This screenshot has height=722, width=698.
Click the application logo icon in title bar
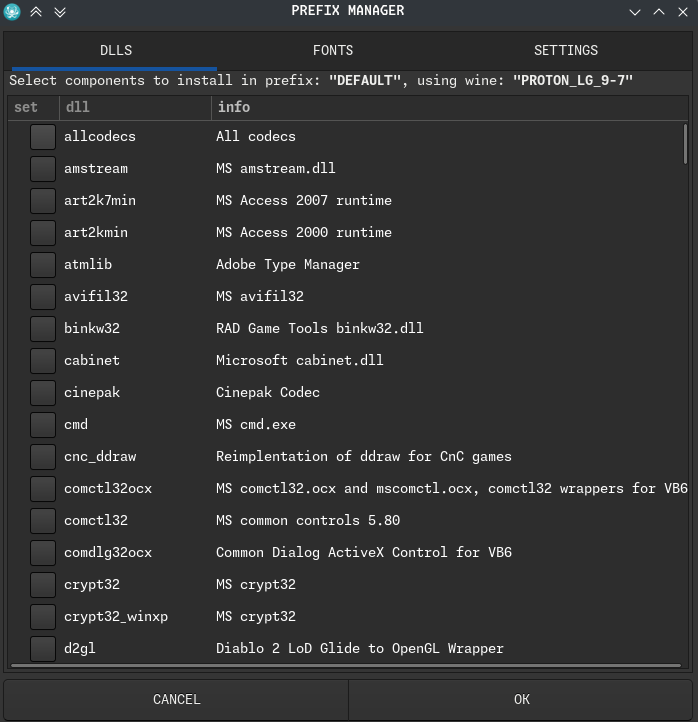12,12
